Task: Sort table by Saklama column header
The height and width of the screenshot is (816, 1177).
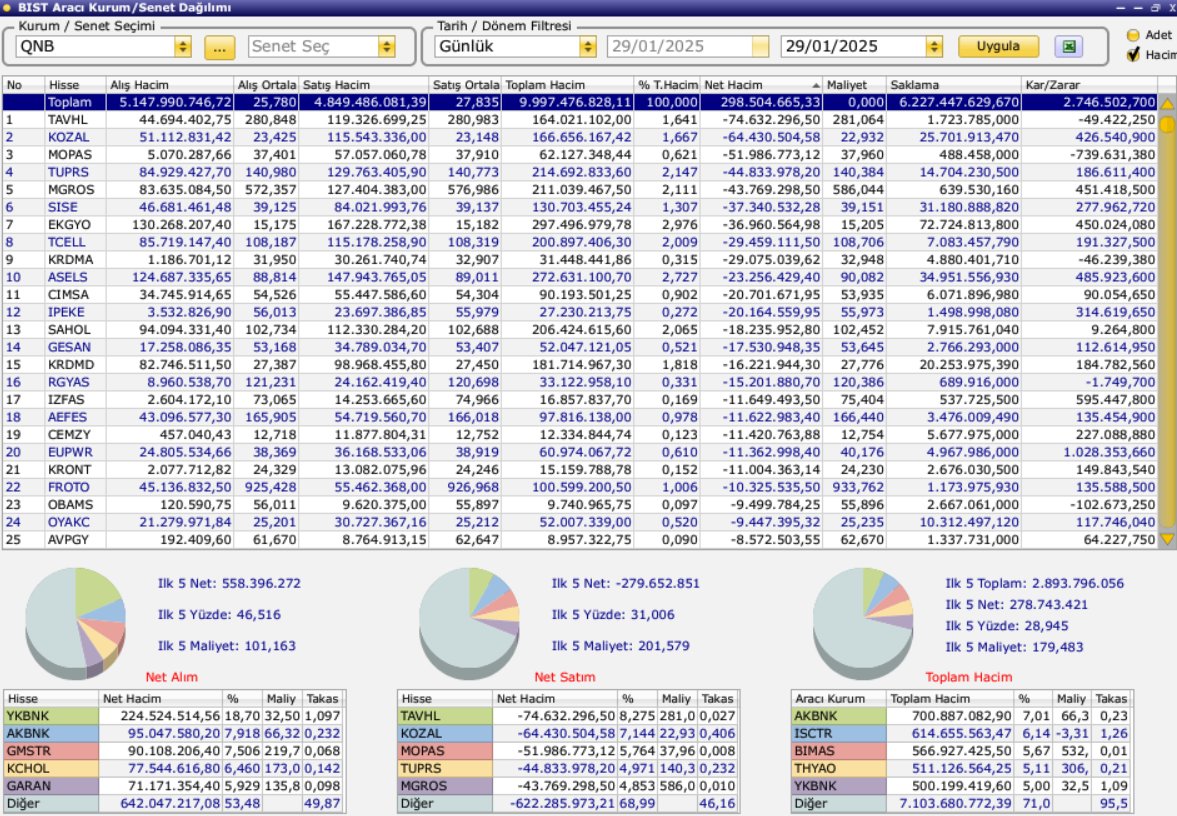Action: 953,85
